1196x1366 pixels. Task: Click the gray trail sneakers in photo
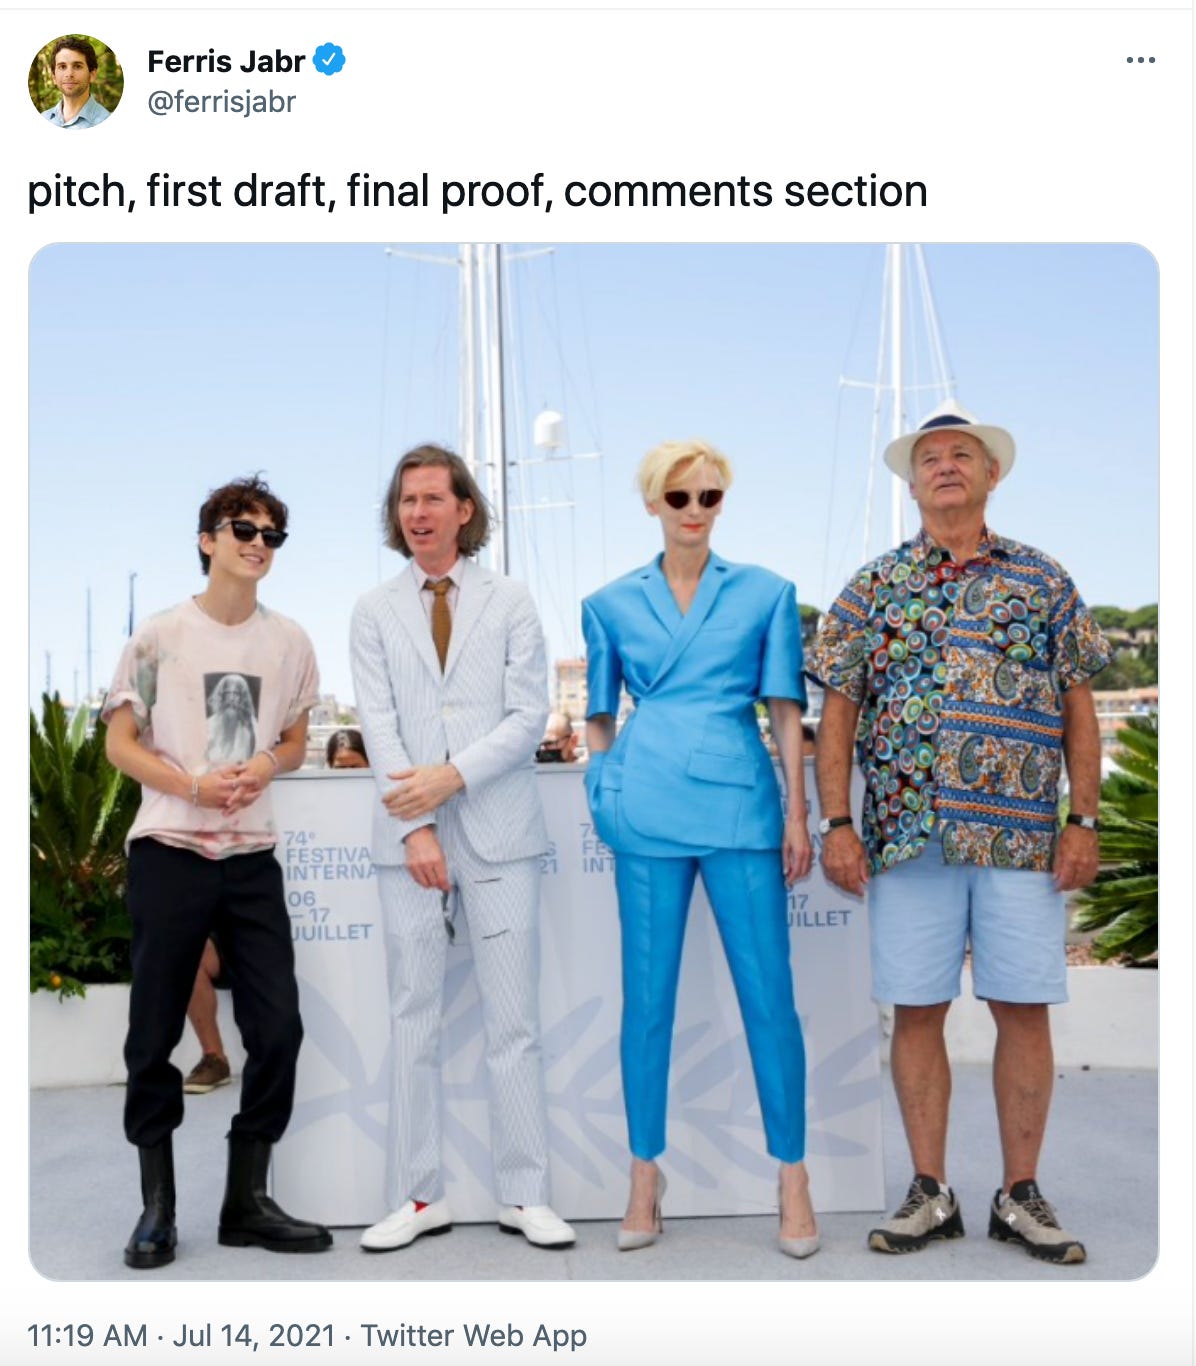975,1220
